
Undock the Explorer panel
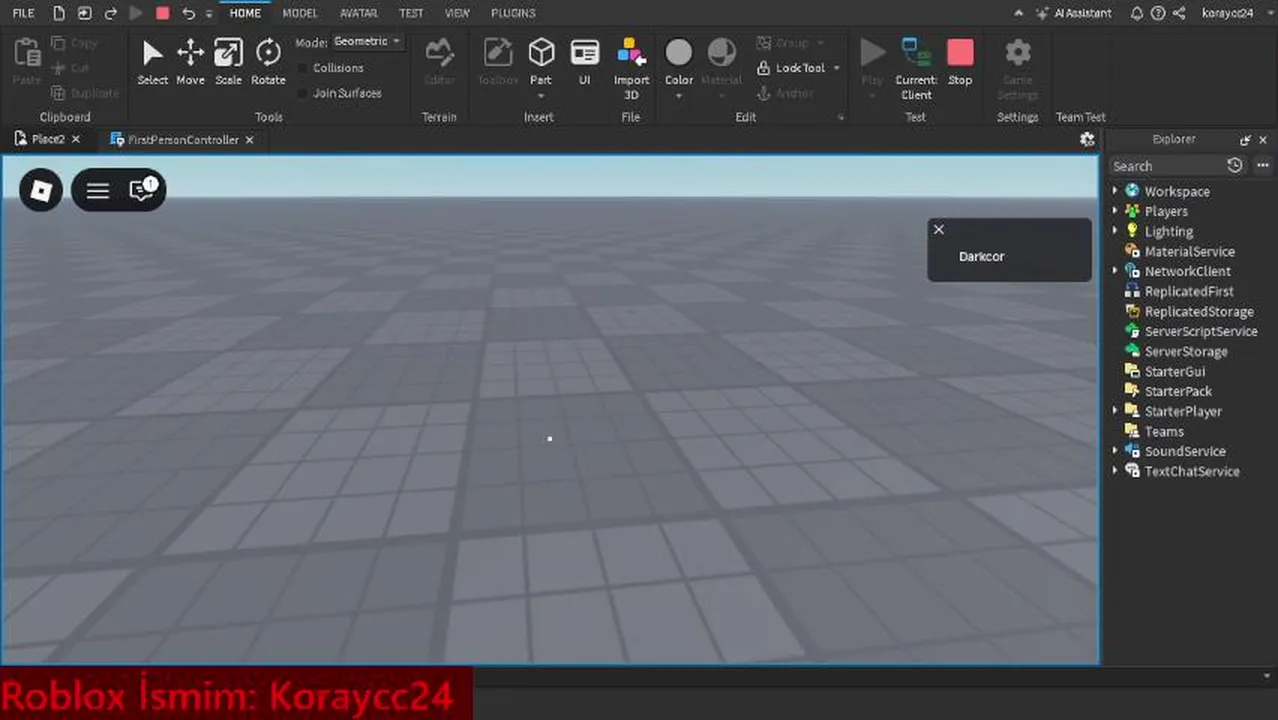point(1245,140)
